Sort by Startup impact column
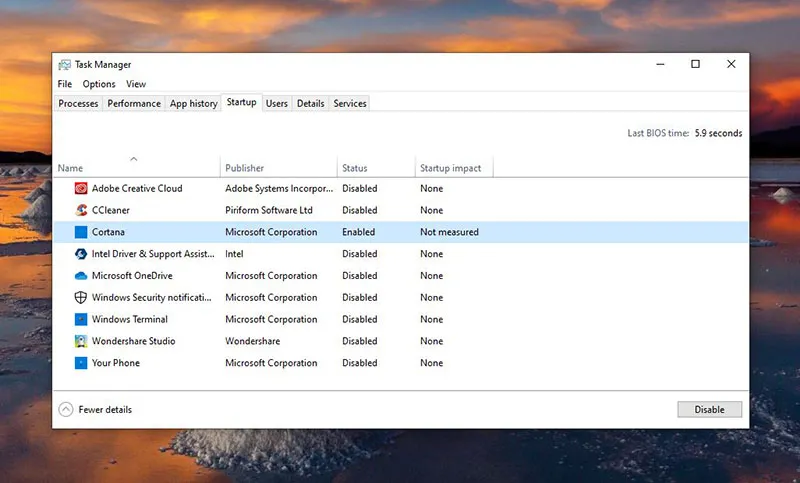The image size is (800, 483). tap(450, 168)
